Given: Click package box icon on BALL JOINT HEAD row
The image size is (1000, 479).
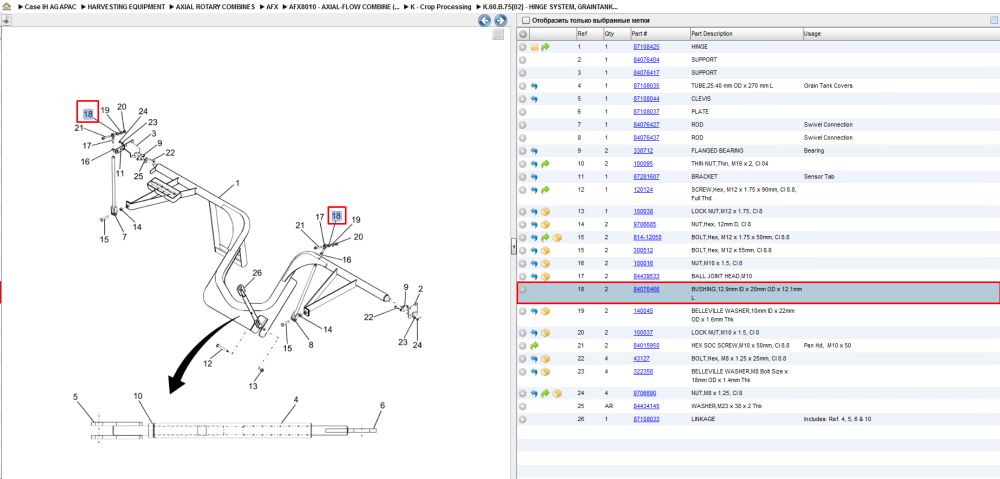Looking at the screenshot, I should (545, 276).
